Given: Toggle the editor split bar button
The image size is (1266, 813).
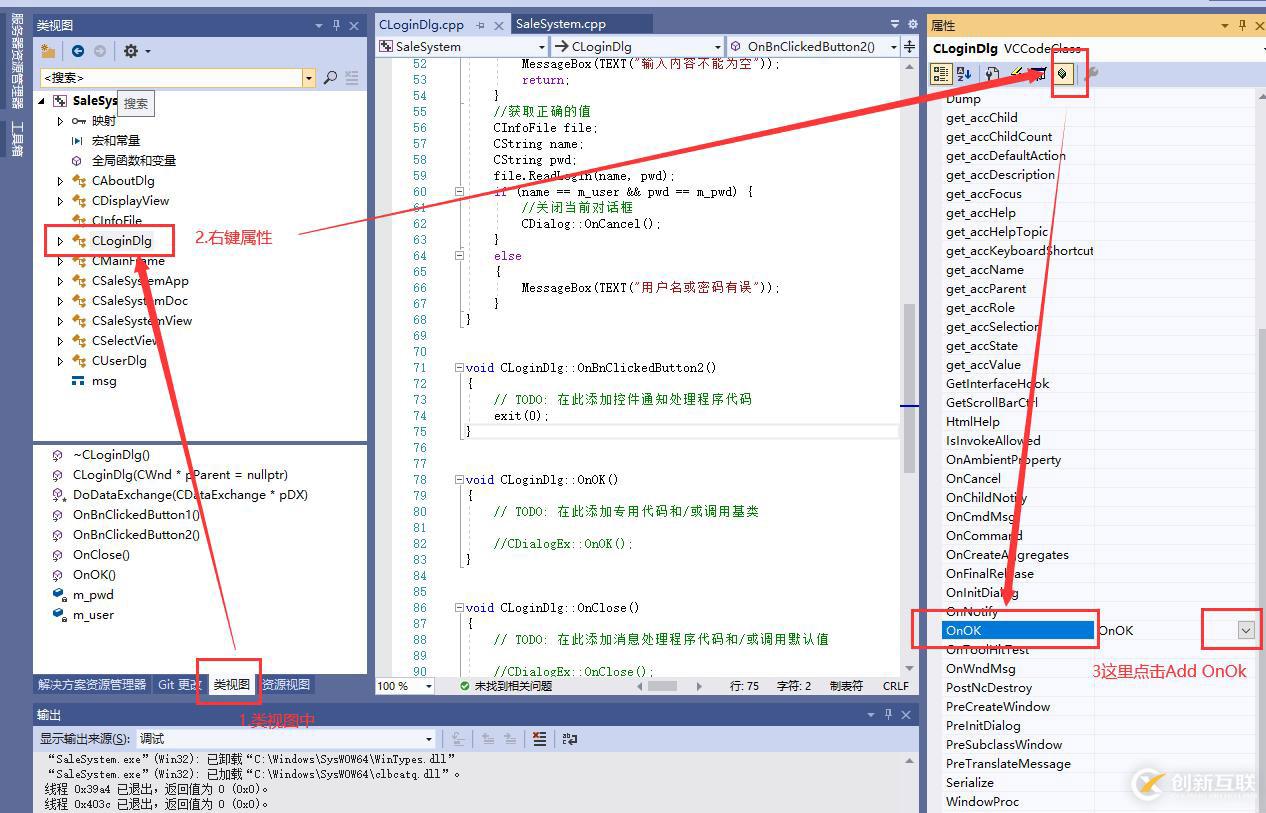Looking at the screenshot, I should pyautogui.click(x=909, y=46).
